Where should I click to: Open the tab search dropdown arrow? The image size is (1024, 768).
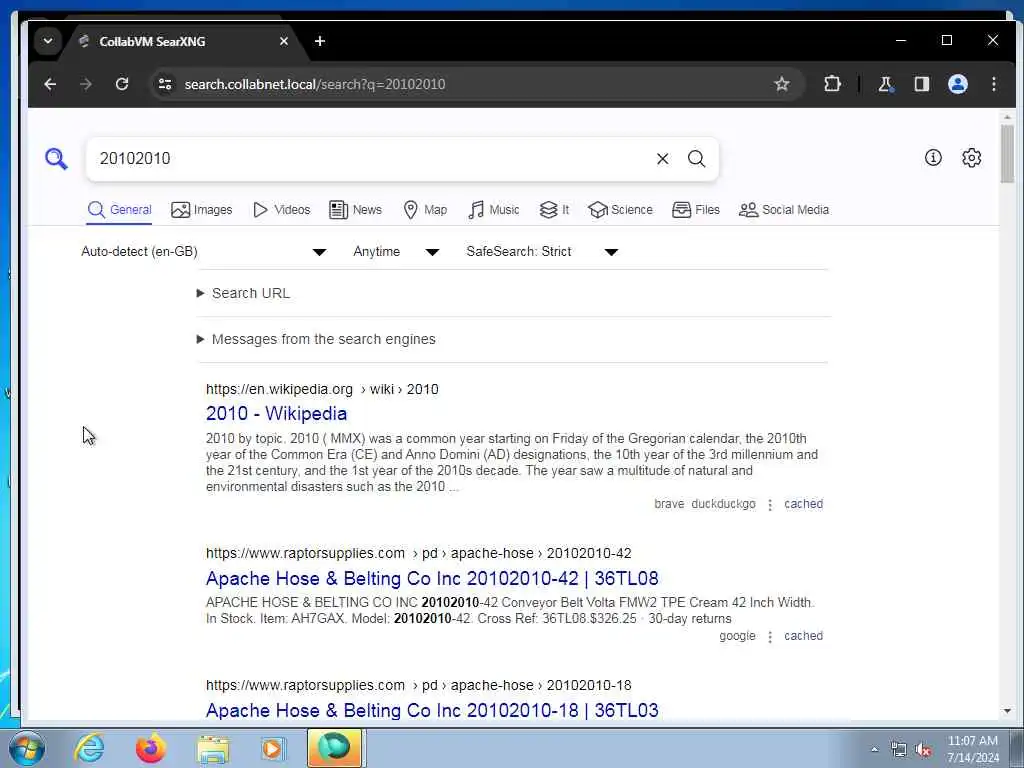click(x=48, y=41)
